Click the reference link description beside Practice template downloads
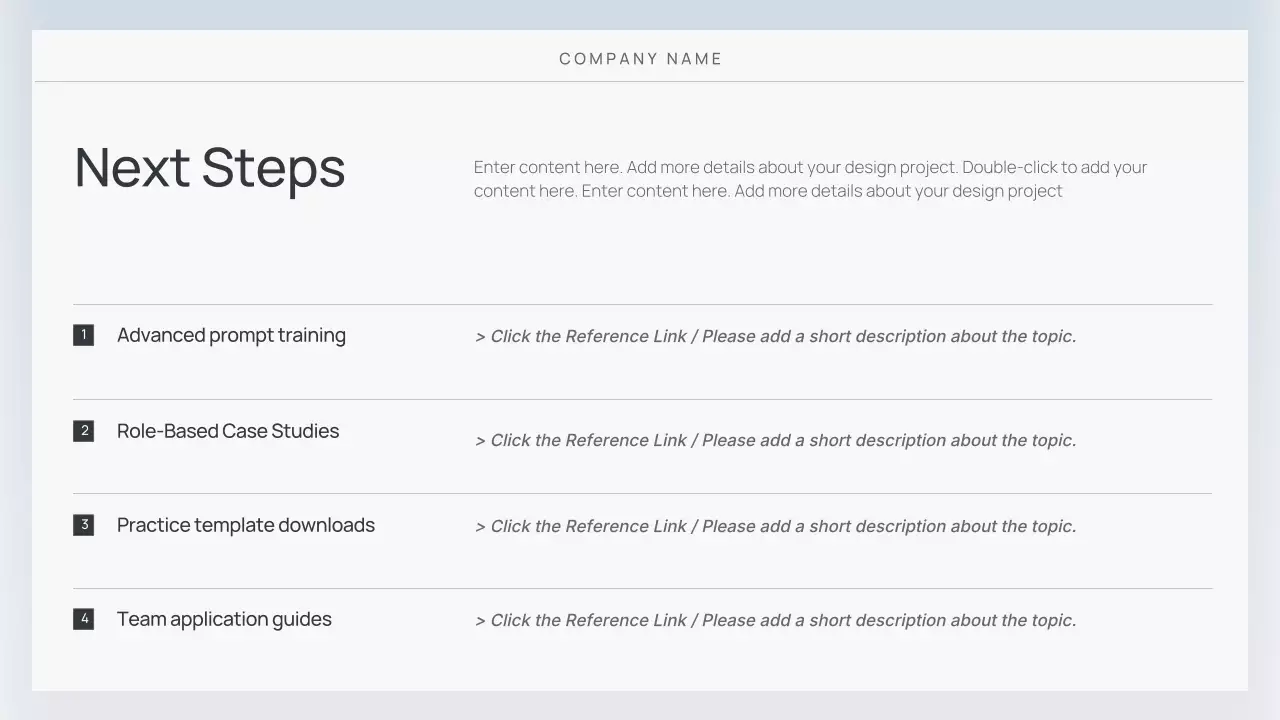Viewport: 1280px width, 720px height. (x=775, y=526)
